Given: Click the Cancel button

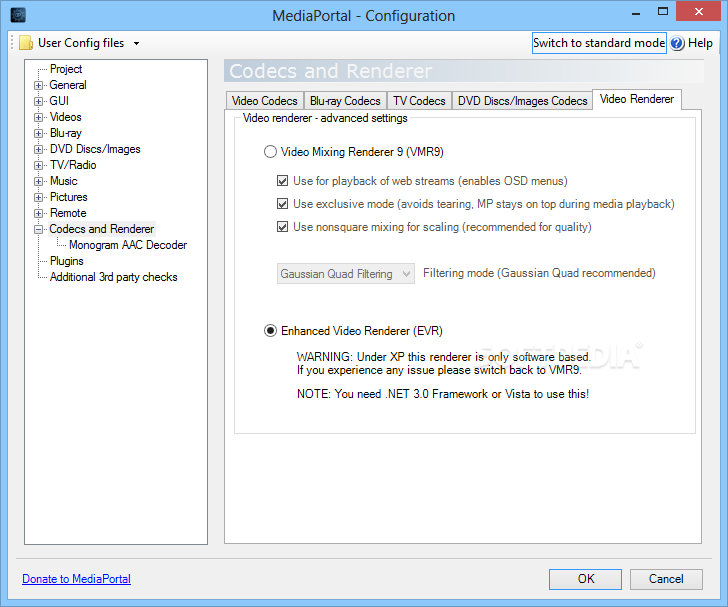Looking at the screenshot, I should pyautogui.click(x=666, y=579).
